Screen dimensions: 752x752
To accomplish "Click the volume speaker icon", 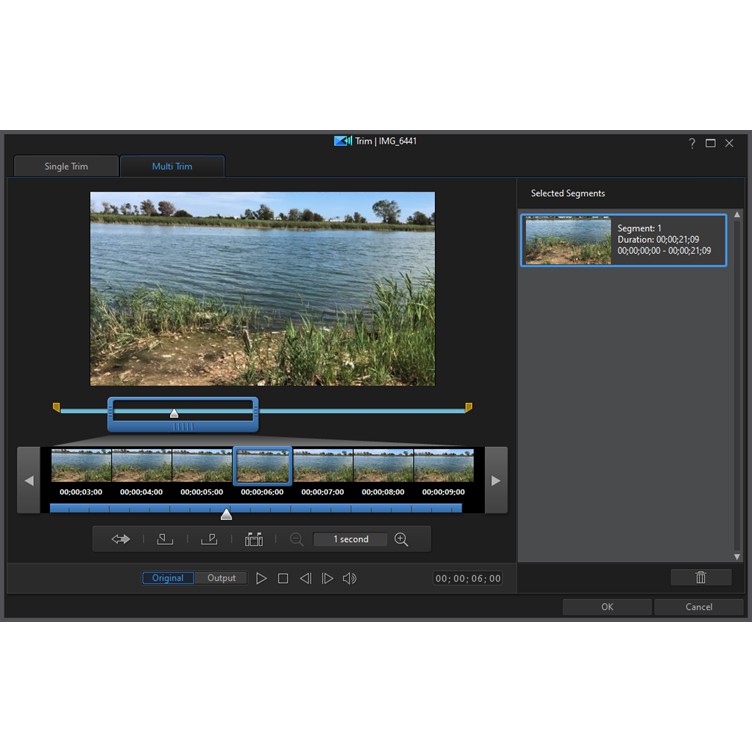I will tap(350, 578).
